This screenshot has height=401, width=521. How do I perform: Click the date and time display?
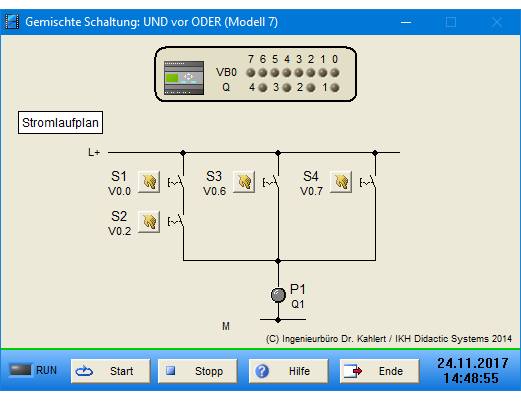click(x=473, y=371)
